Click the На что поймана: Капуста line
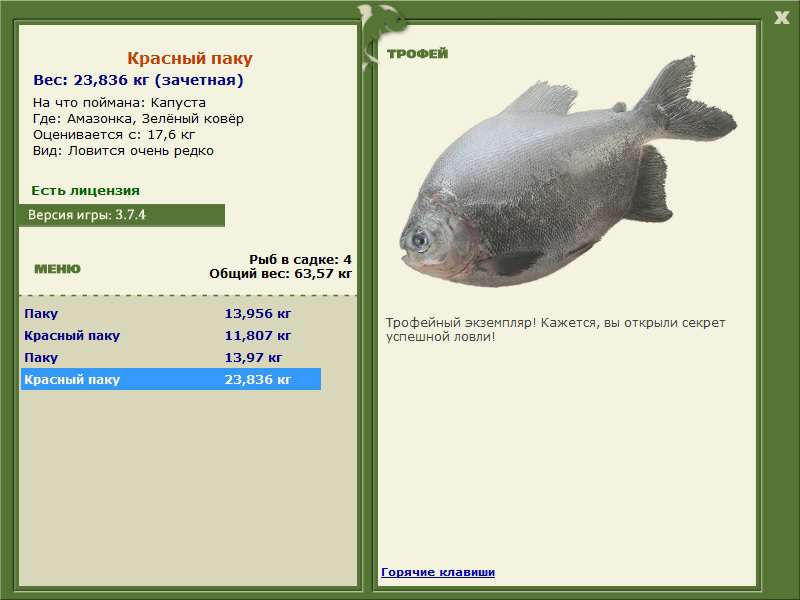 click(x=119, y=103)
